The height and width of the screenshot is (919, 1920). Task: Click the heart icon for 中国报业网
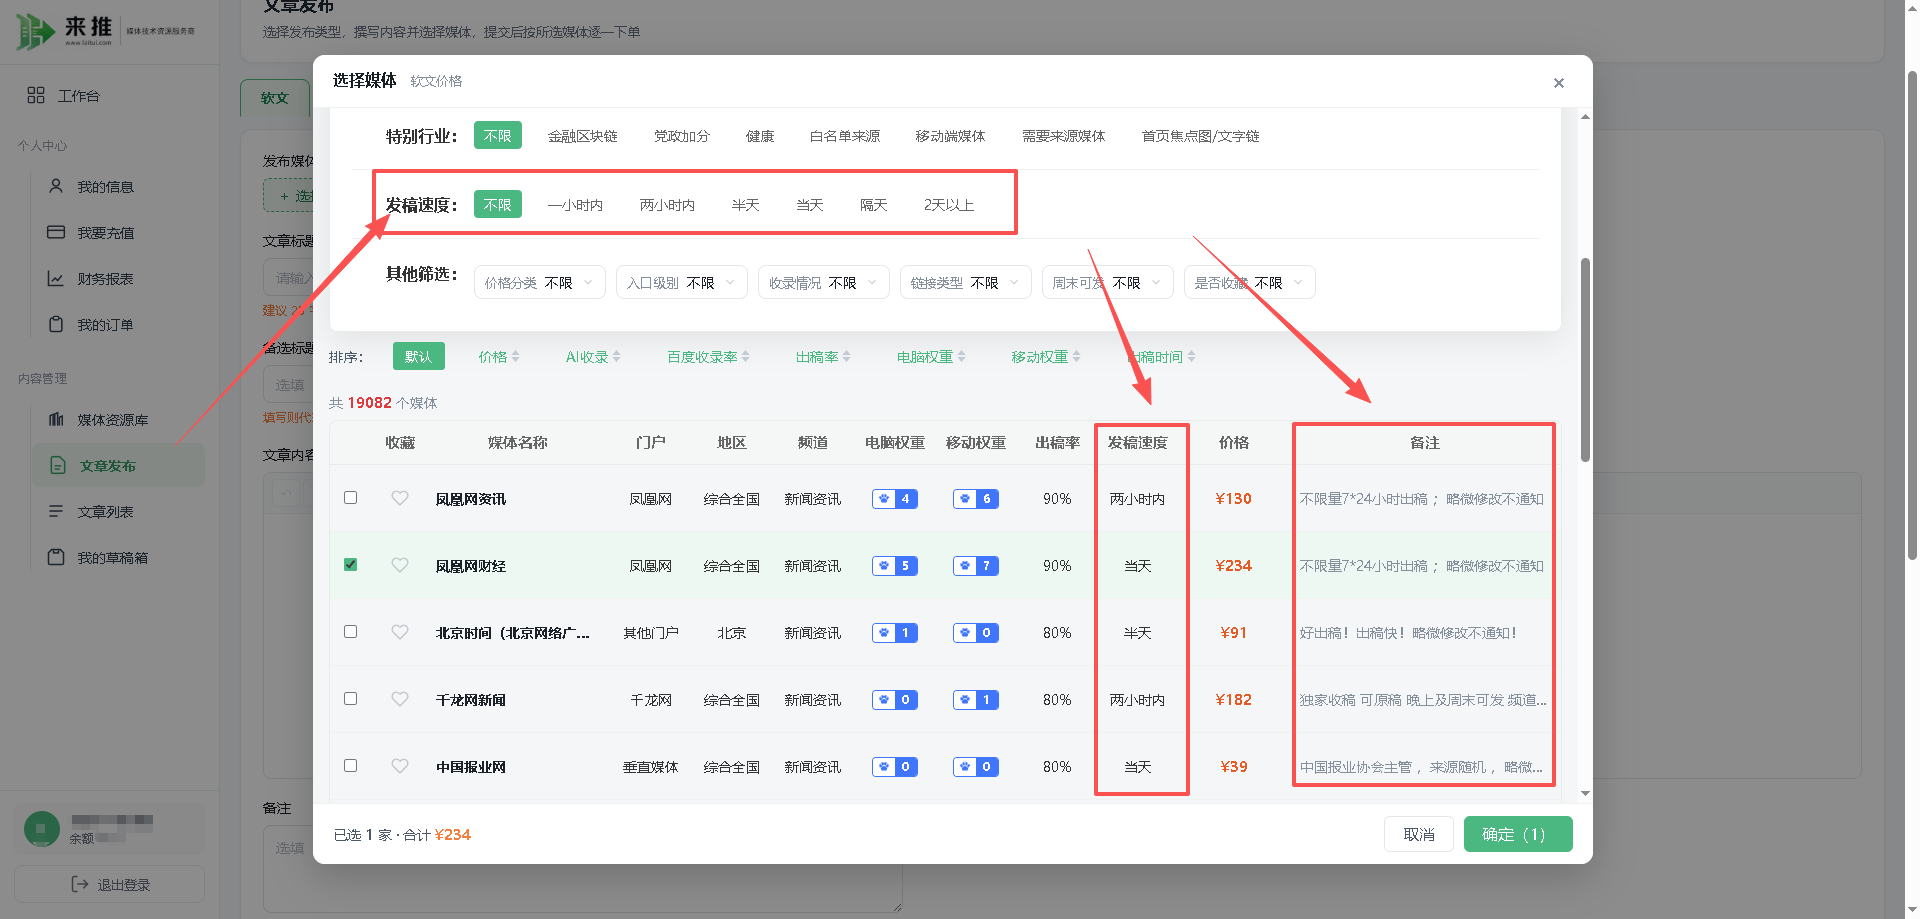coord(400,766)
